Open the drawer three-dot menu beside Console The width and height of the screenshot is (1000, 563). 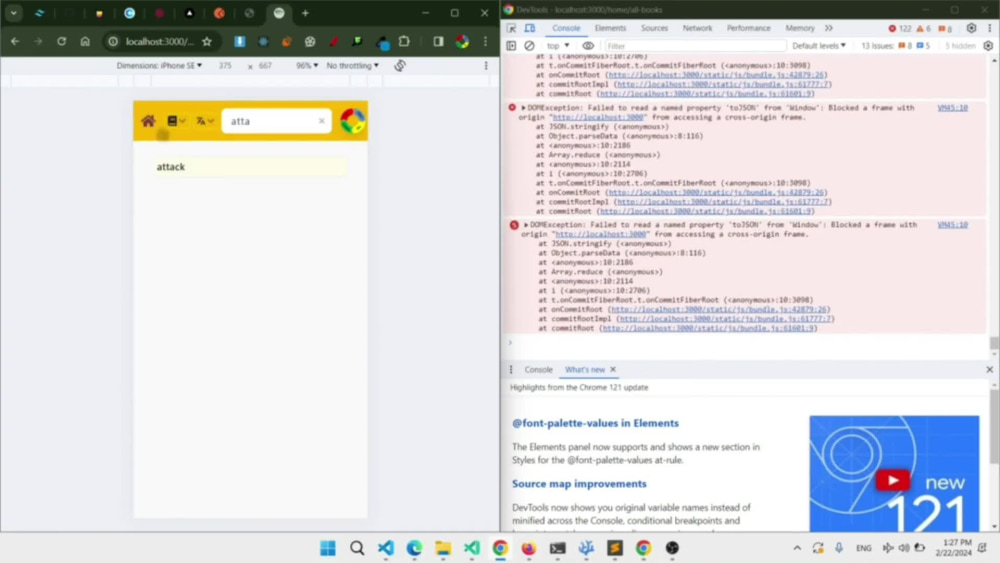511,370
